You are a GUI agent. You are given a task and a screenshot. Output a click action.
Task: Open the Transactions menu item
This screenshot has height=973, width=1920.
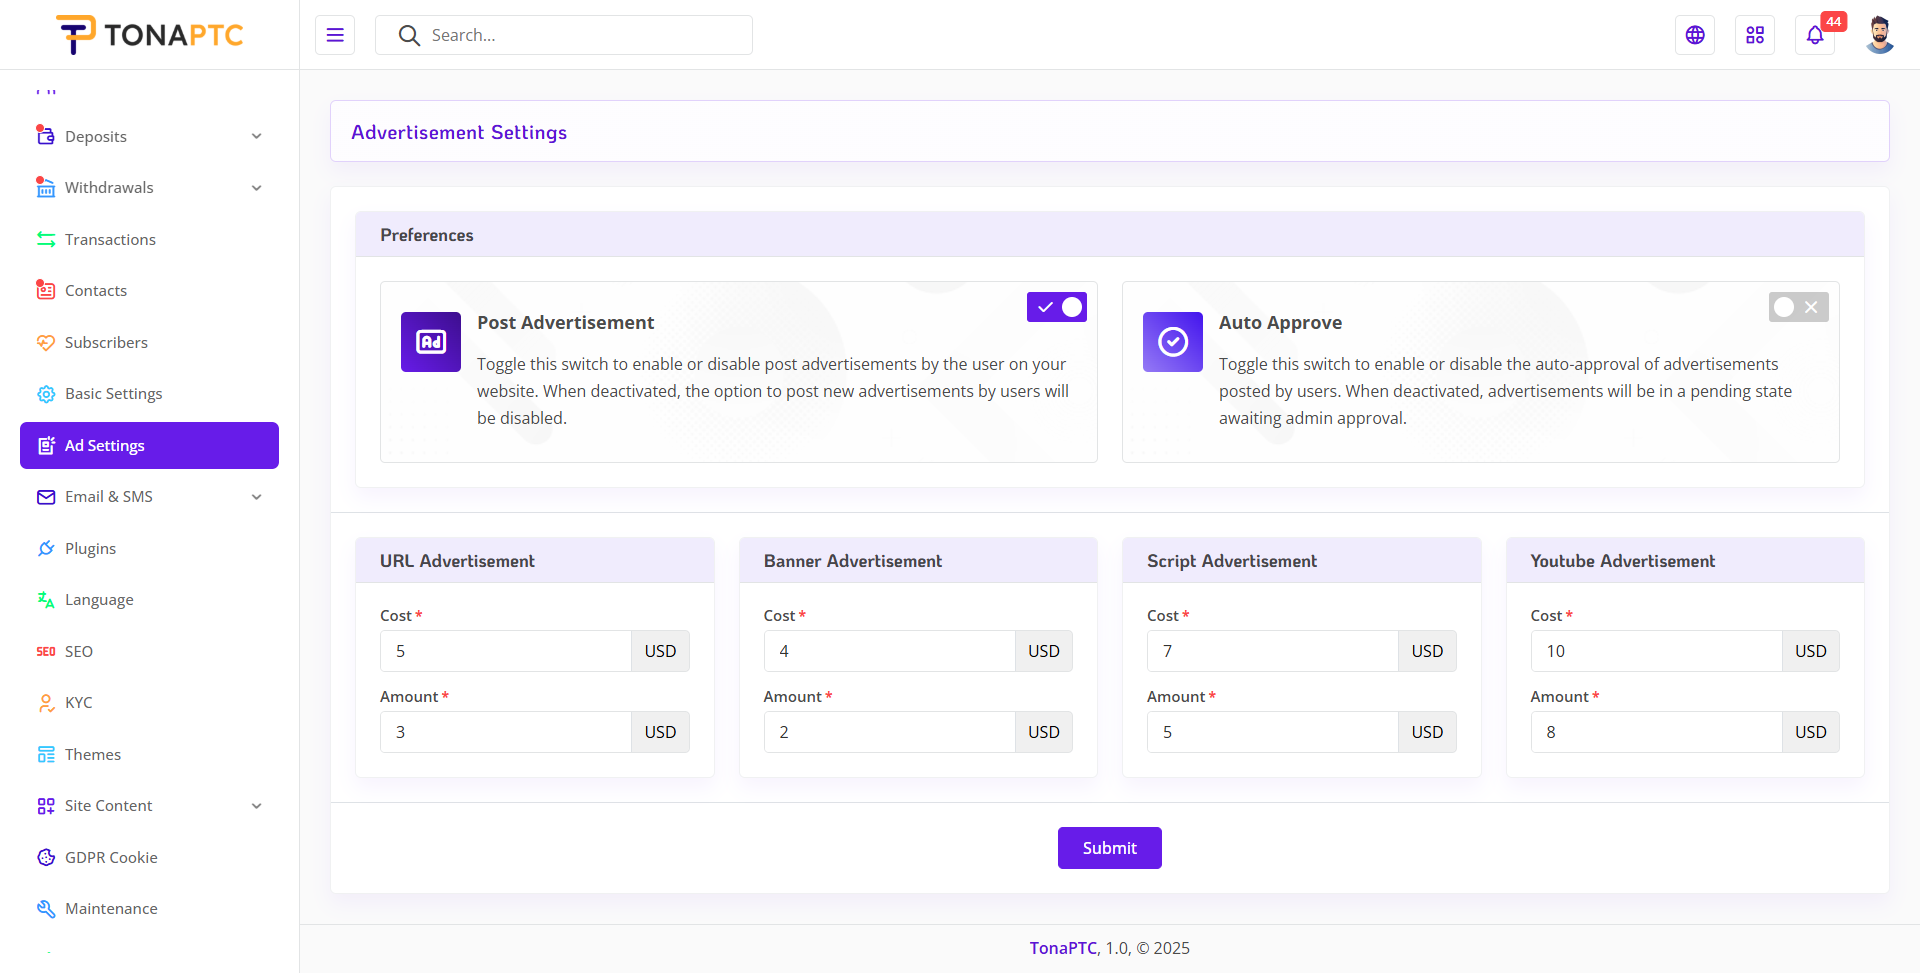tap(110, 240)
